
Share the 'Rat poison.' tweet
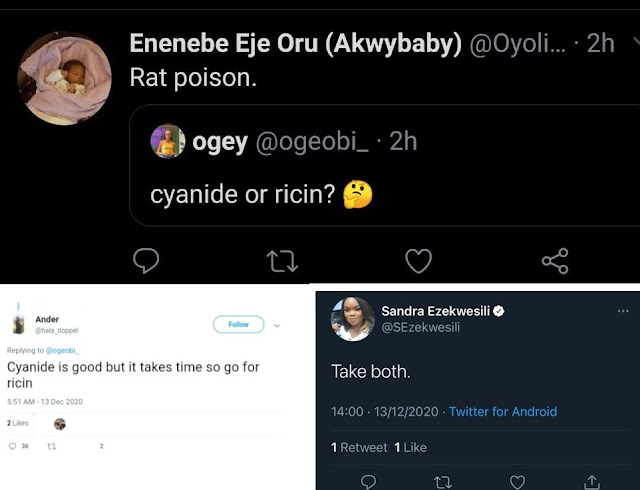[x=554, y=261]
